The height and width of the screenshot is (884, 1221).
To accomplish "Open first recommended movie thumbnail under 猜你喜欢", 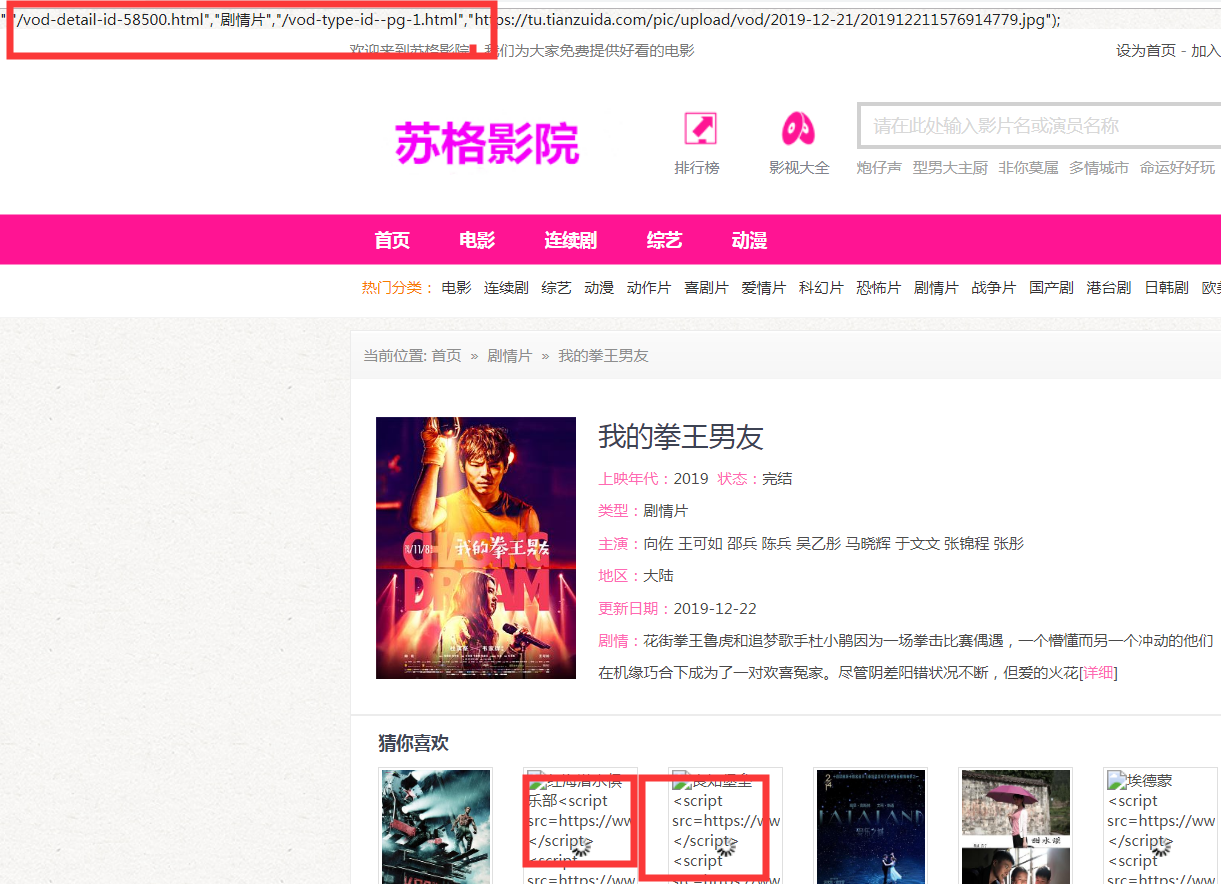I will click(436, 826).
